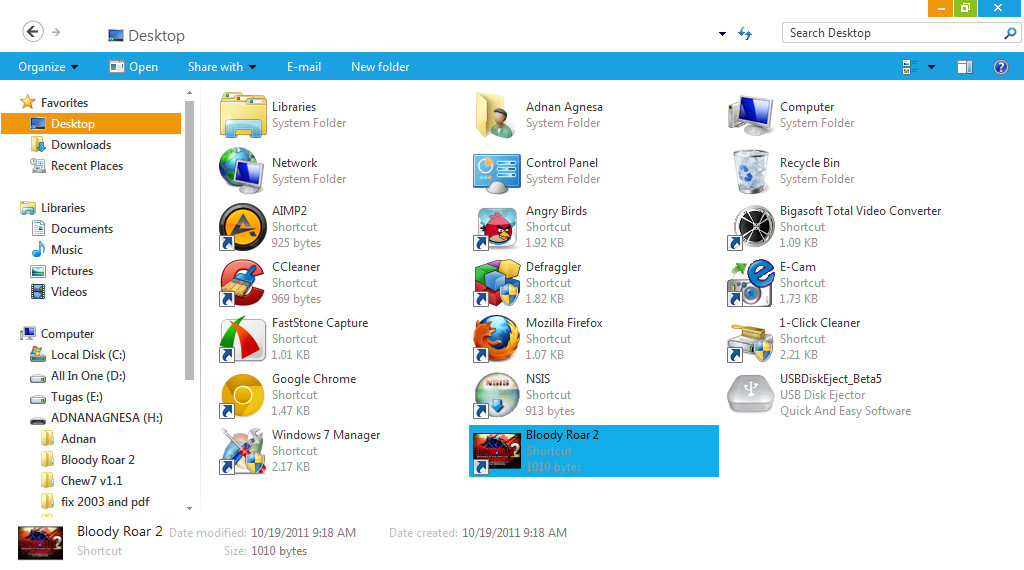
Task: Select the Libraries system folder icon
Action: tap(242, 115)
